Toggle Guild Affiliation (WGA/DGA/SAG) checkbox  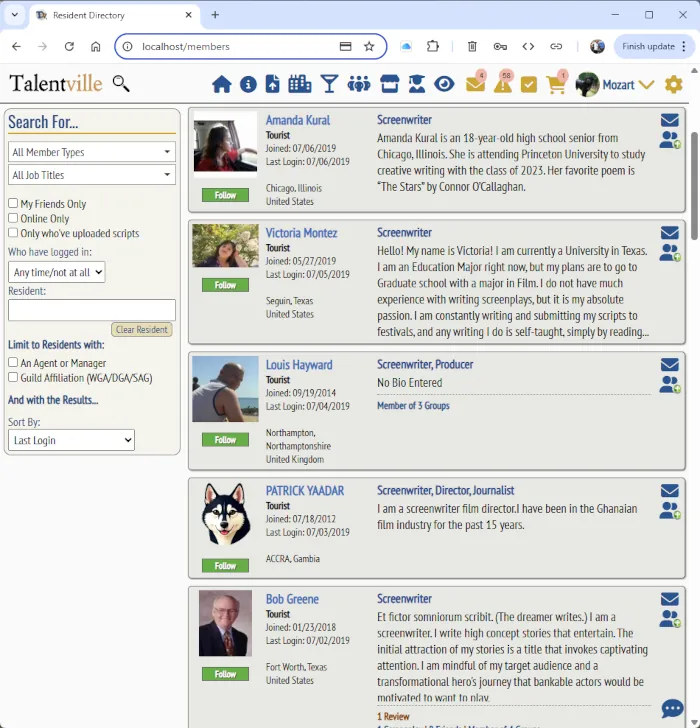(13, 378)
